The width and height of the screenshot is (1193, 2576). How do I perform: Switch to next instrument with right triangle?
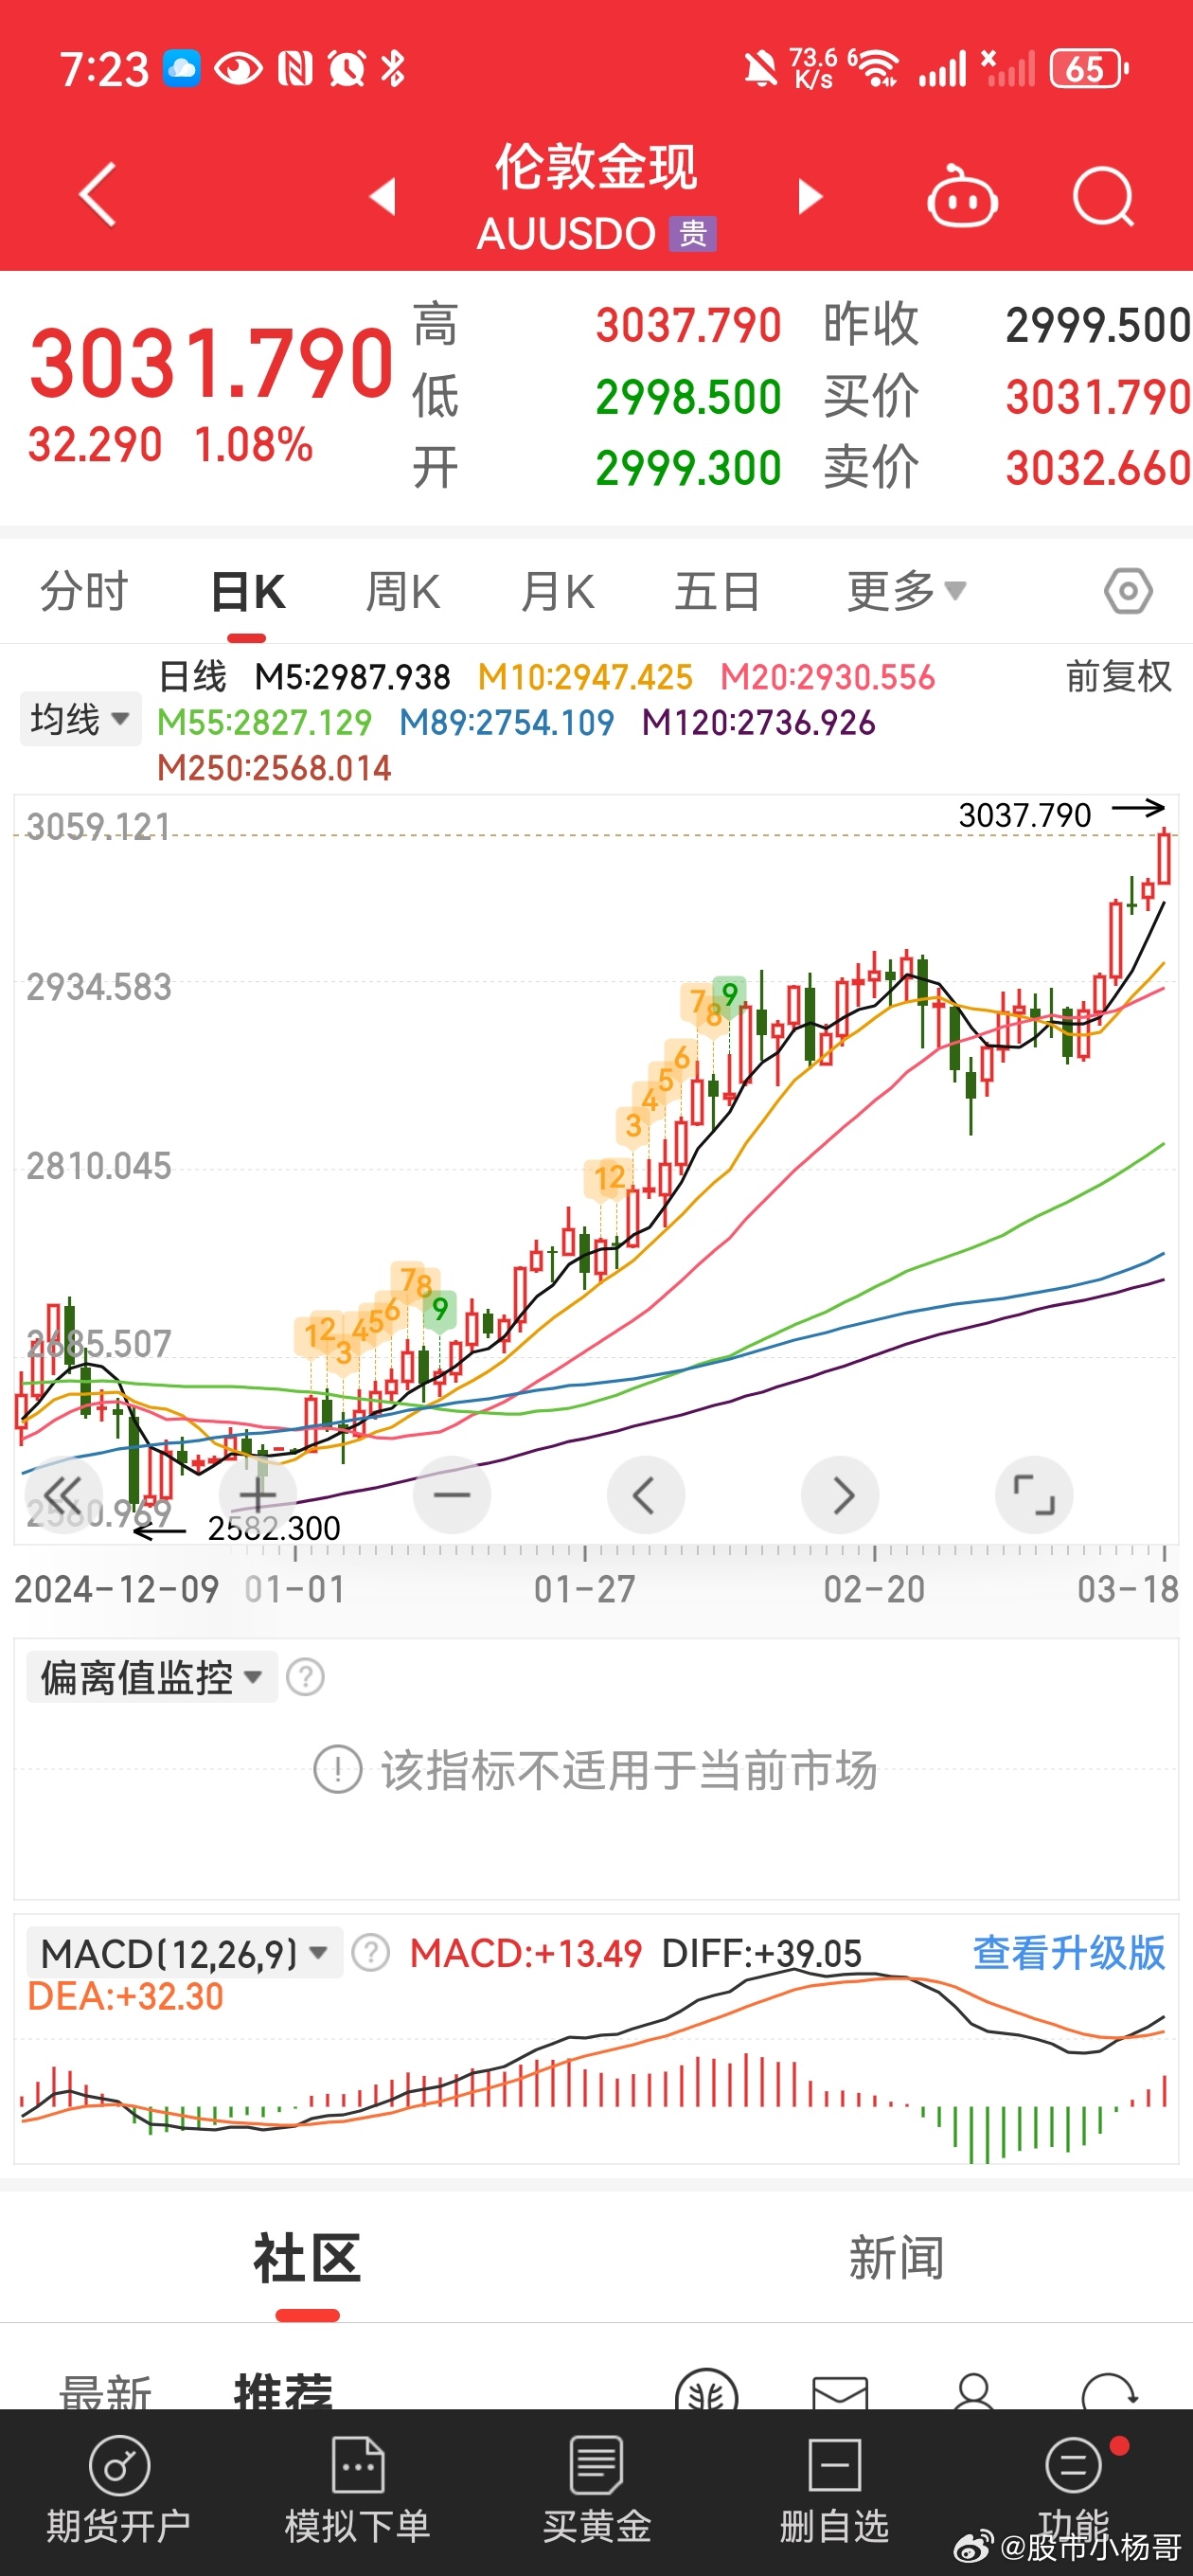(x=810, y=197)
